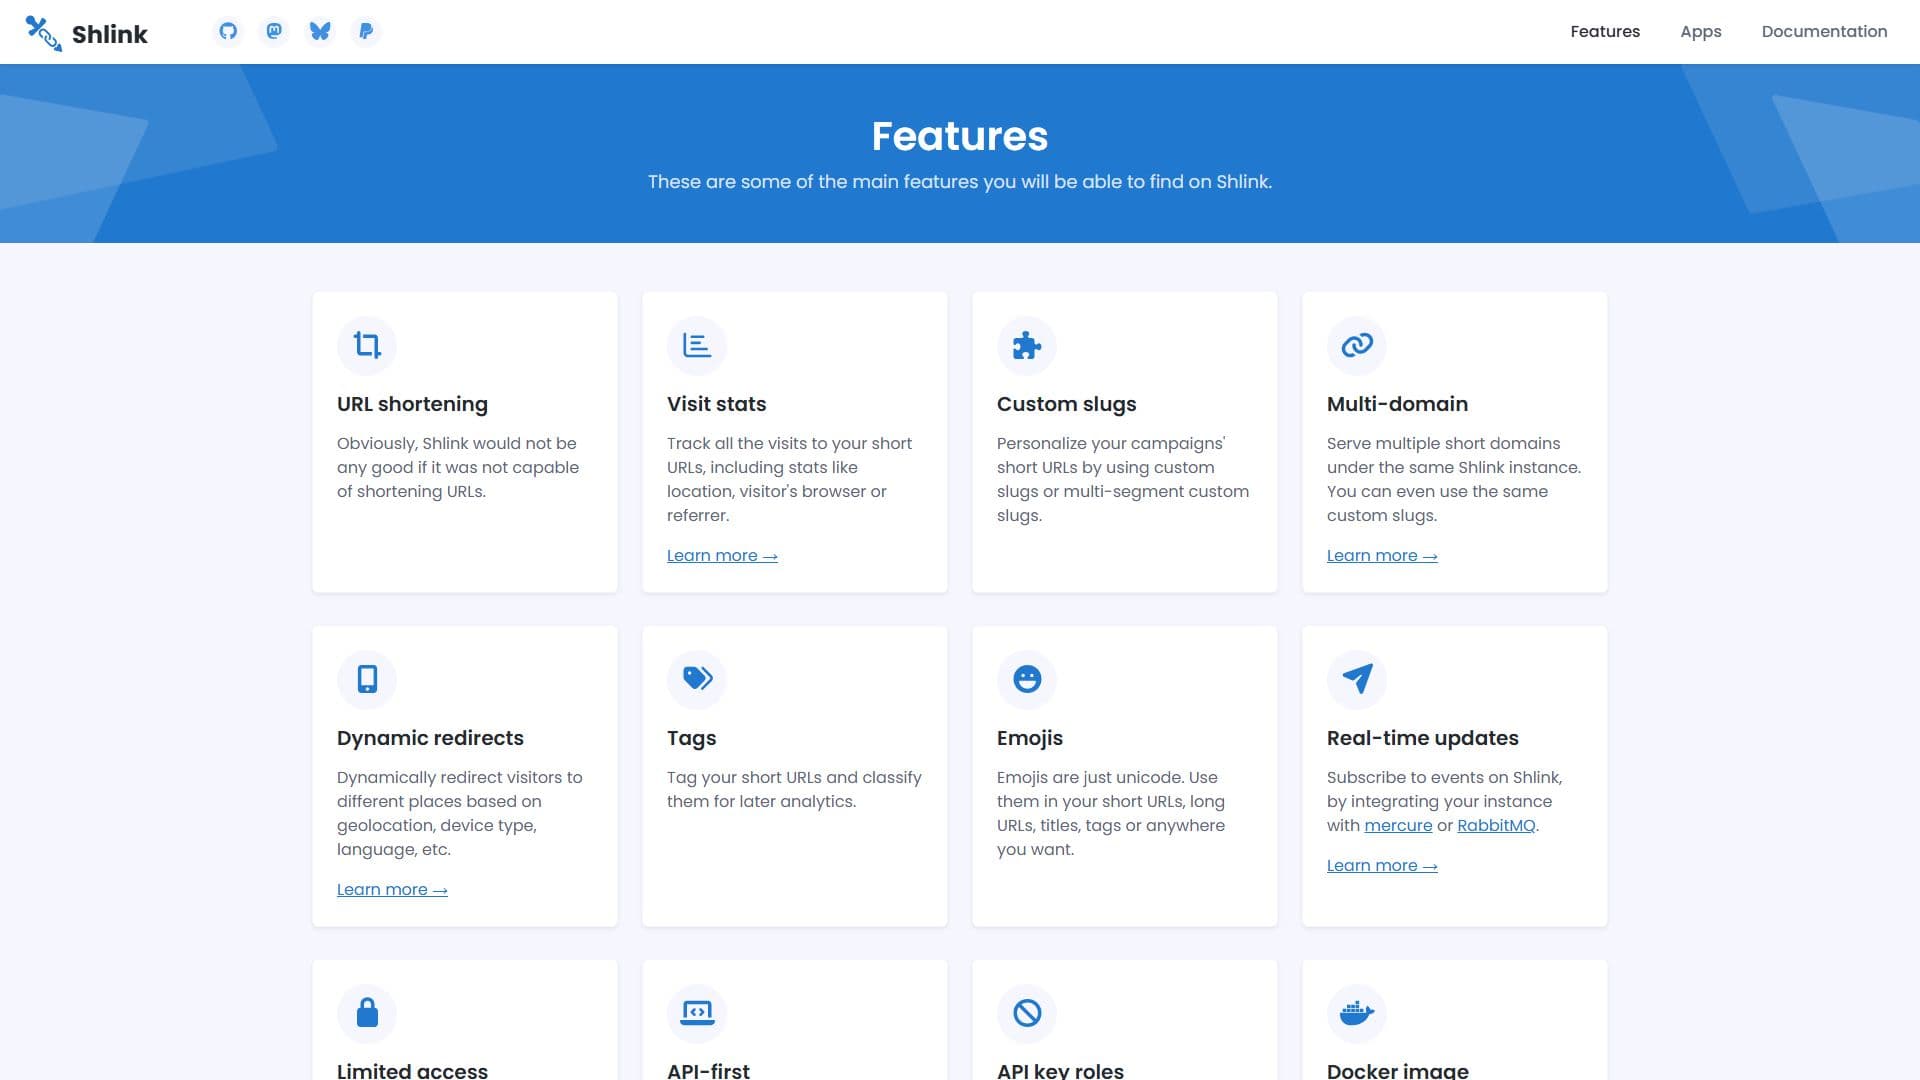
Task: Click the Visit stats card title
Action: click(x=717, y=404)
